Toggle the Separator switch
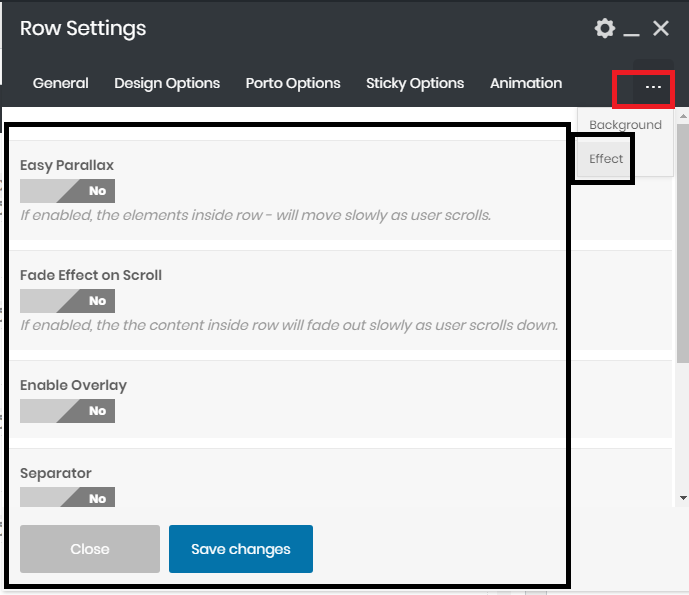This screenshot has width=689, height=595. click(67, 497)
